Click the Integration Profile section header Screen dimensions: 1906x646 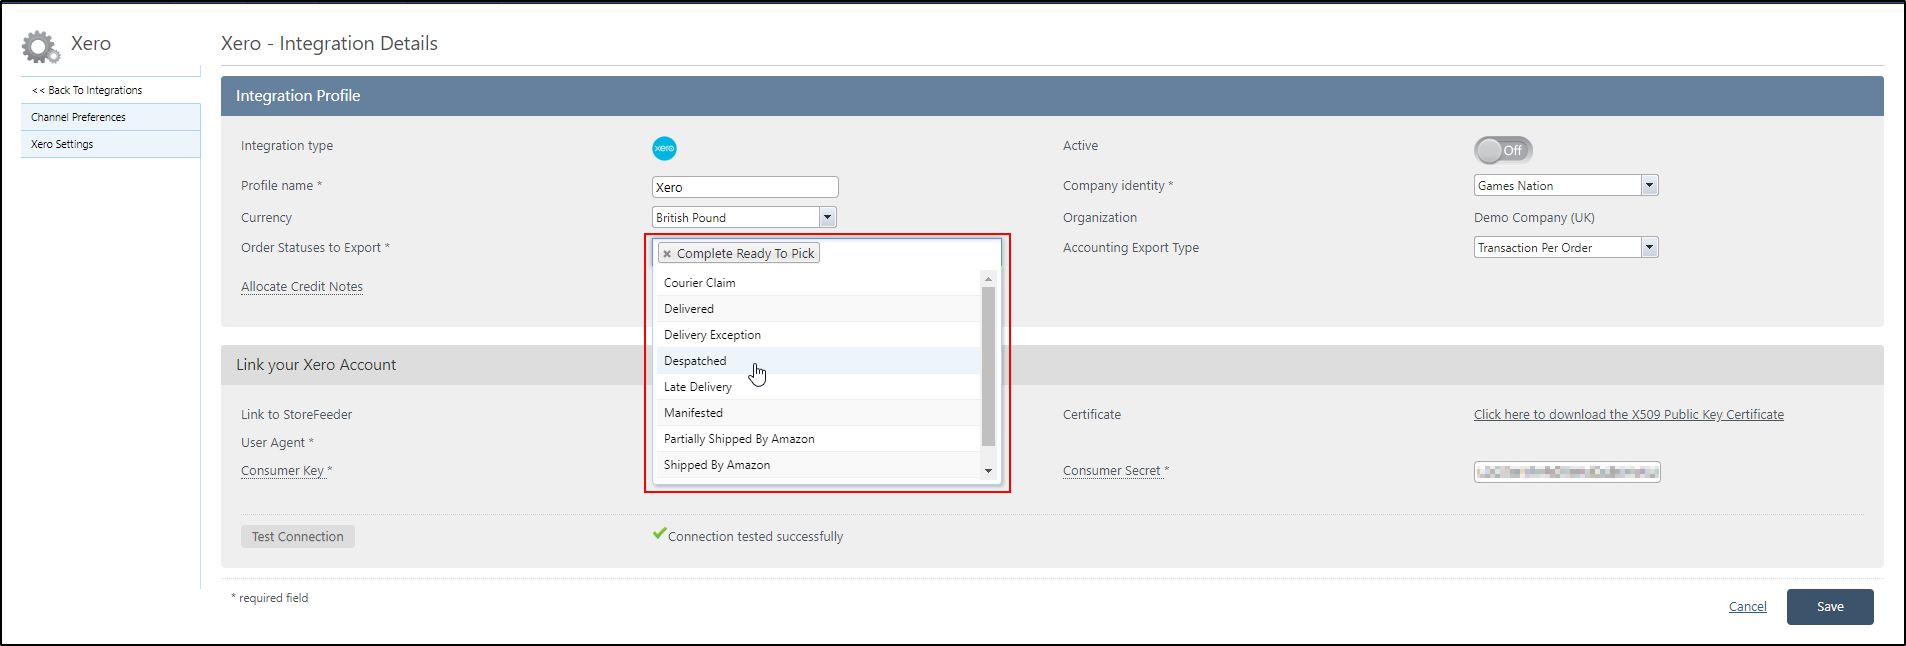pos(1052,96)
